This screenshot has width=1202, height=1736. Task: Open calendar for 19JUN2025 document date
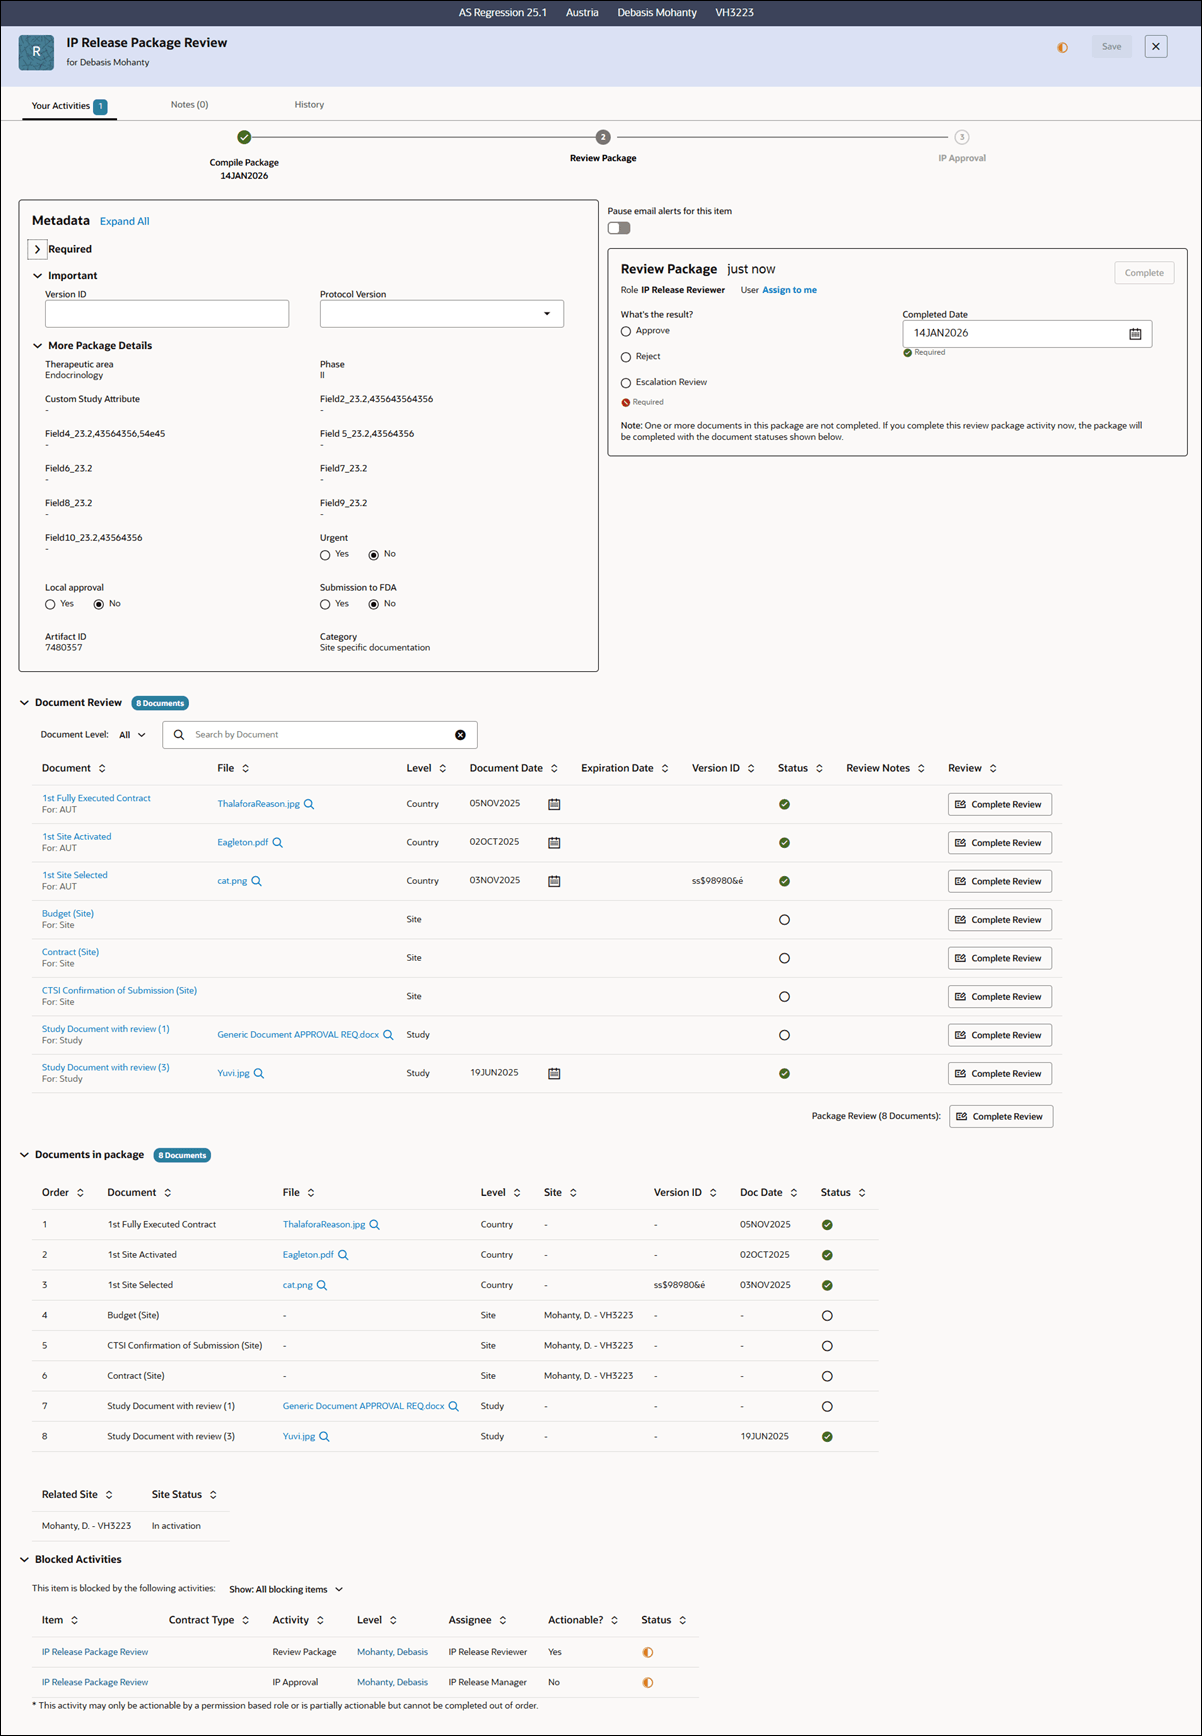[x=554, y=1073]
